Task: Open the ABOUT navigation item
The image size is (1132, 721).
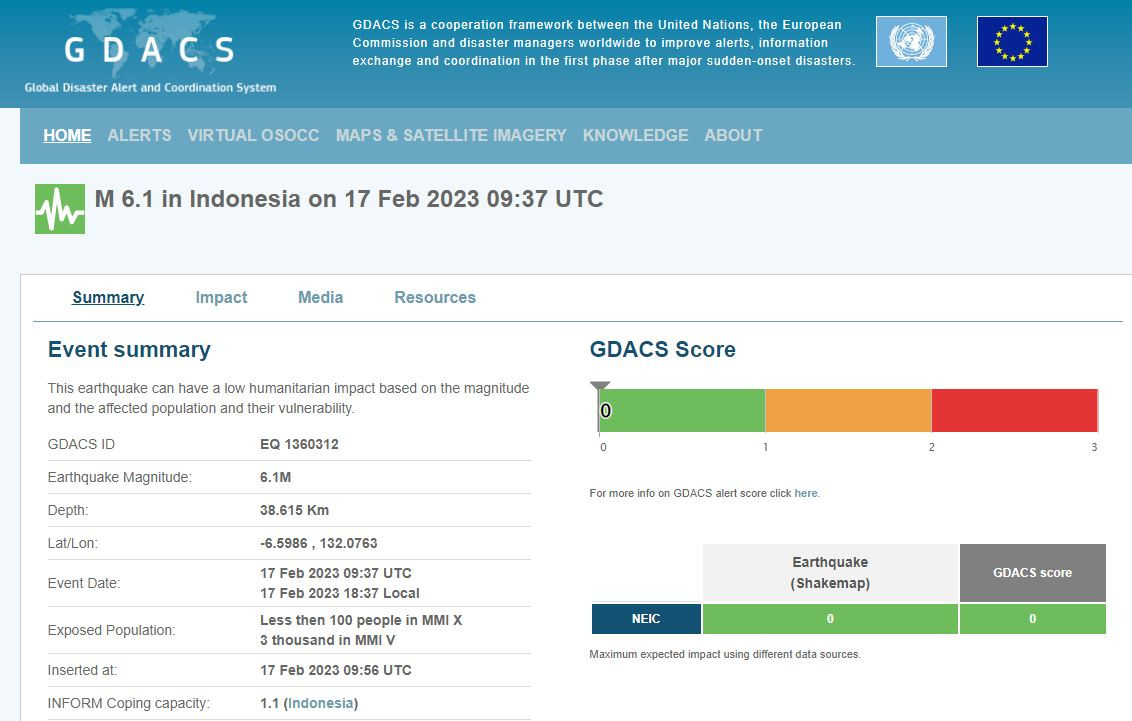Action: 733,135
